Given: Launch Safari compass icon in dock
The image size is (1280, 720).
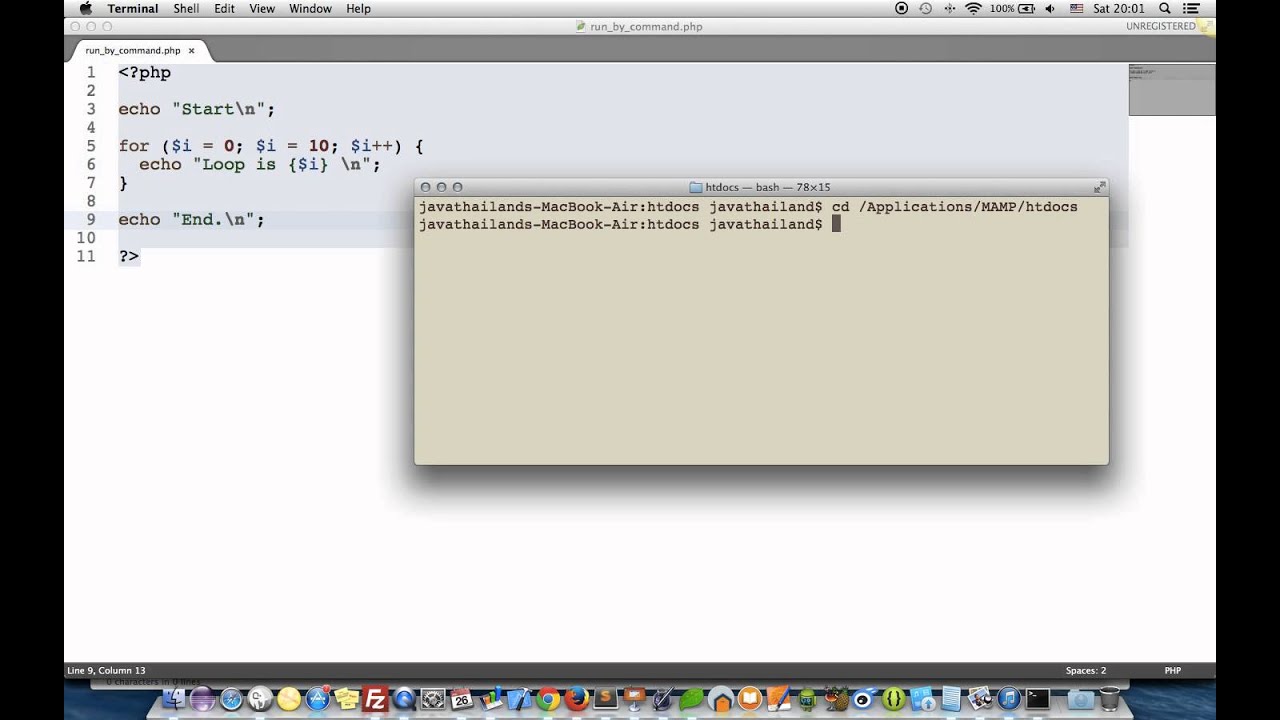Looking at the screenshot, I should (x=231, y=699).
